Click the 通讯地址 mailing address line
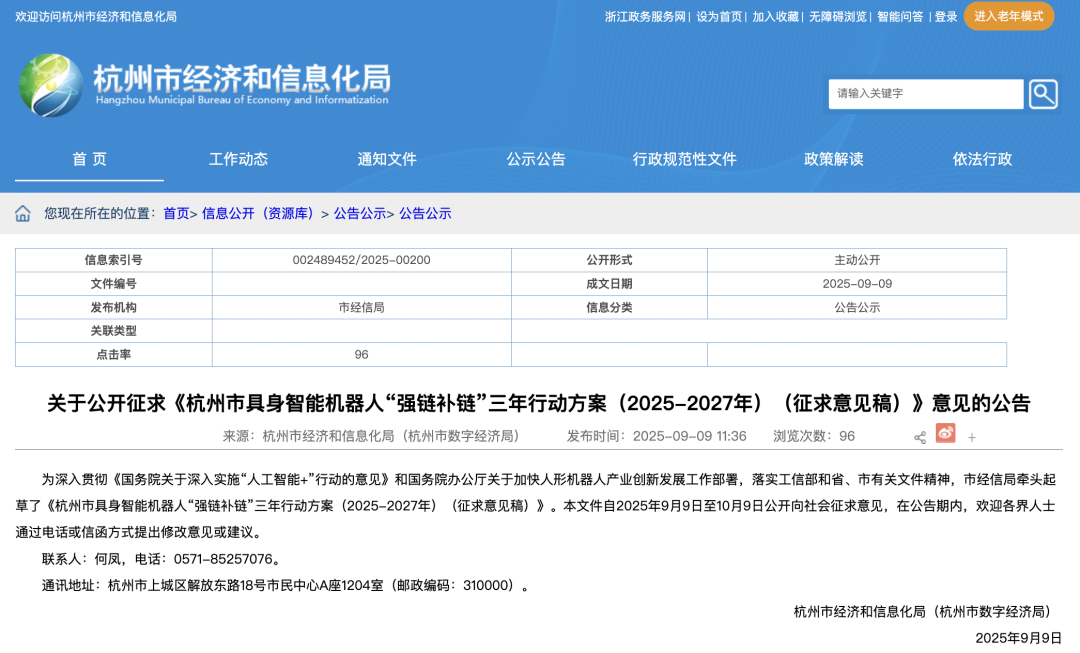The height and width of the screenshot is (653, 1080). pos(285,585)
